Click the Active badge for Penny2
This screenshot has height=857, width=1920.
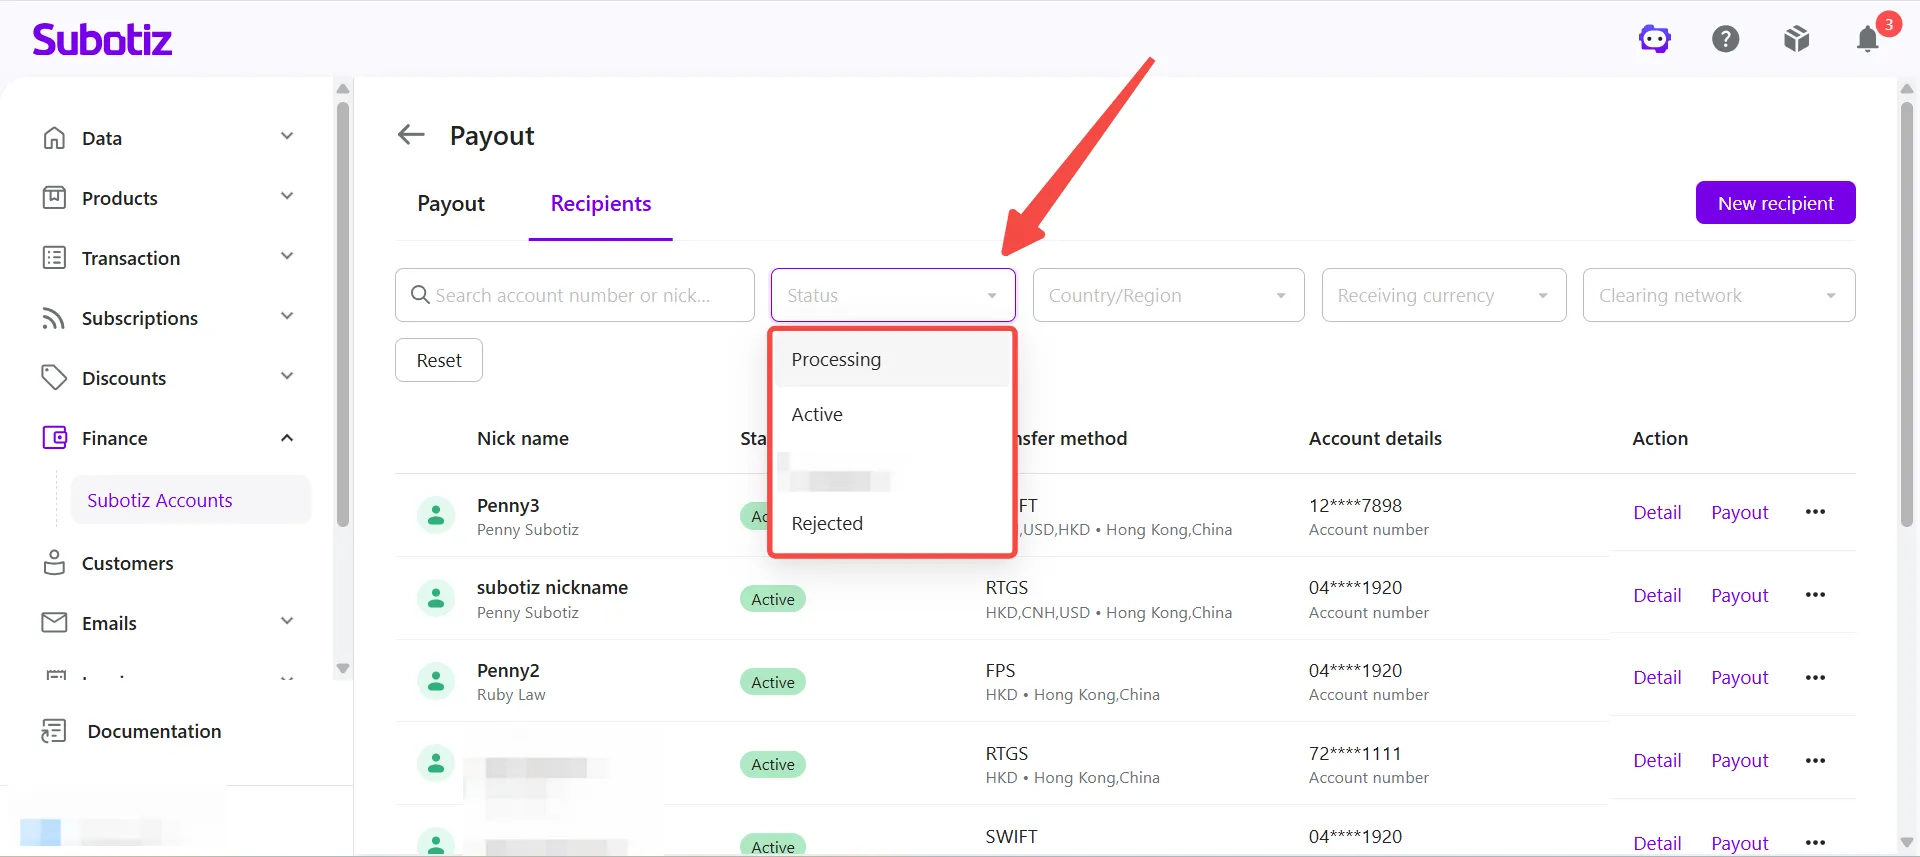coord(773,682)
